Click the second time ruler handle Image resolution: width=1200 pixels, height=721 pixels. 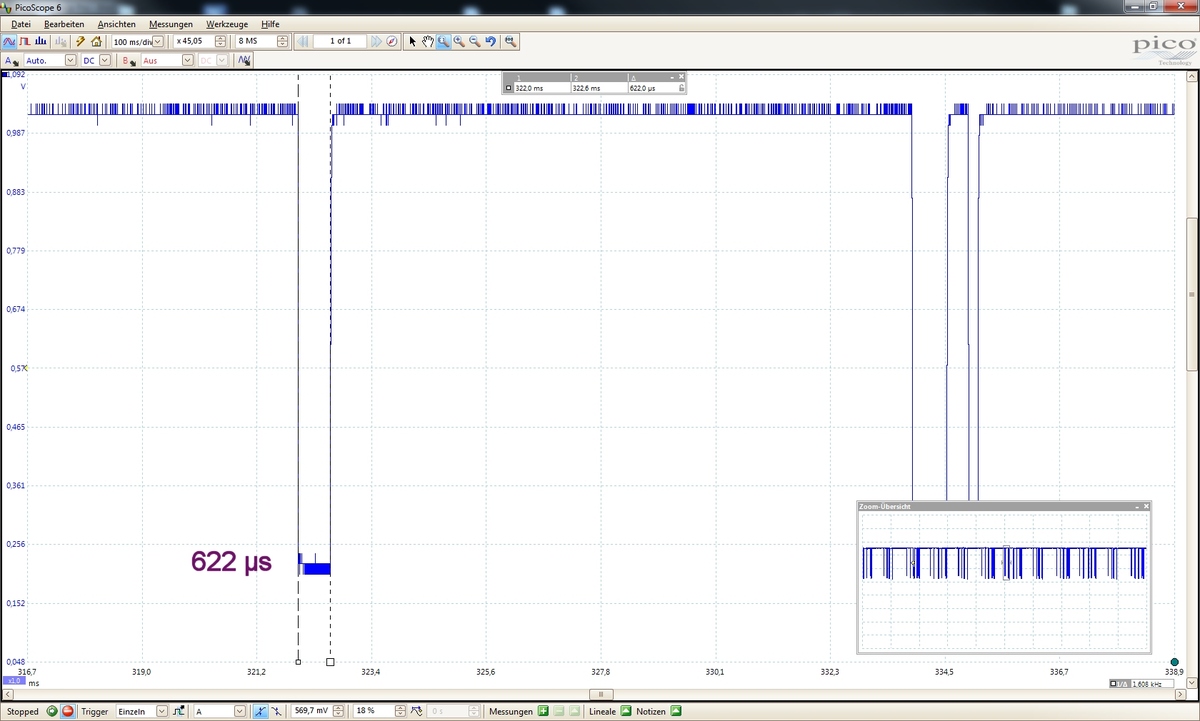[x=330, y=661]
